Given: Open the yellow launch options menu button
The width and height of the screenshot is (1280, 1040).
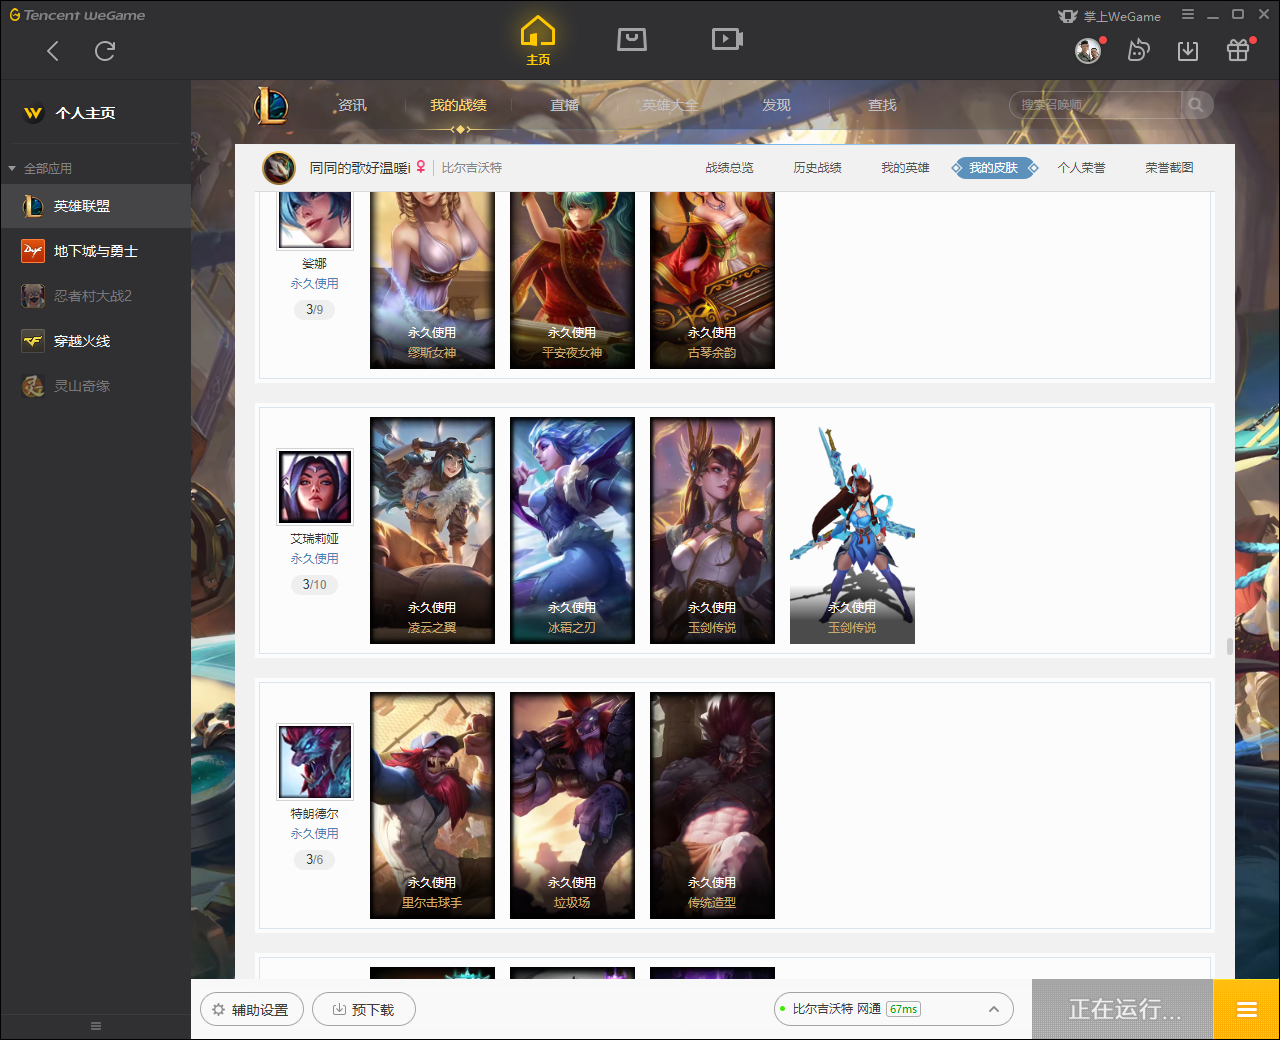Looking at the screenshot, I should tap(1246, 1009).
